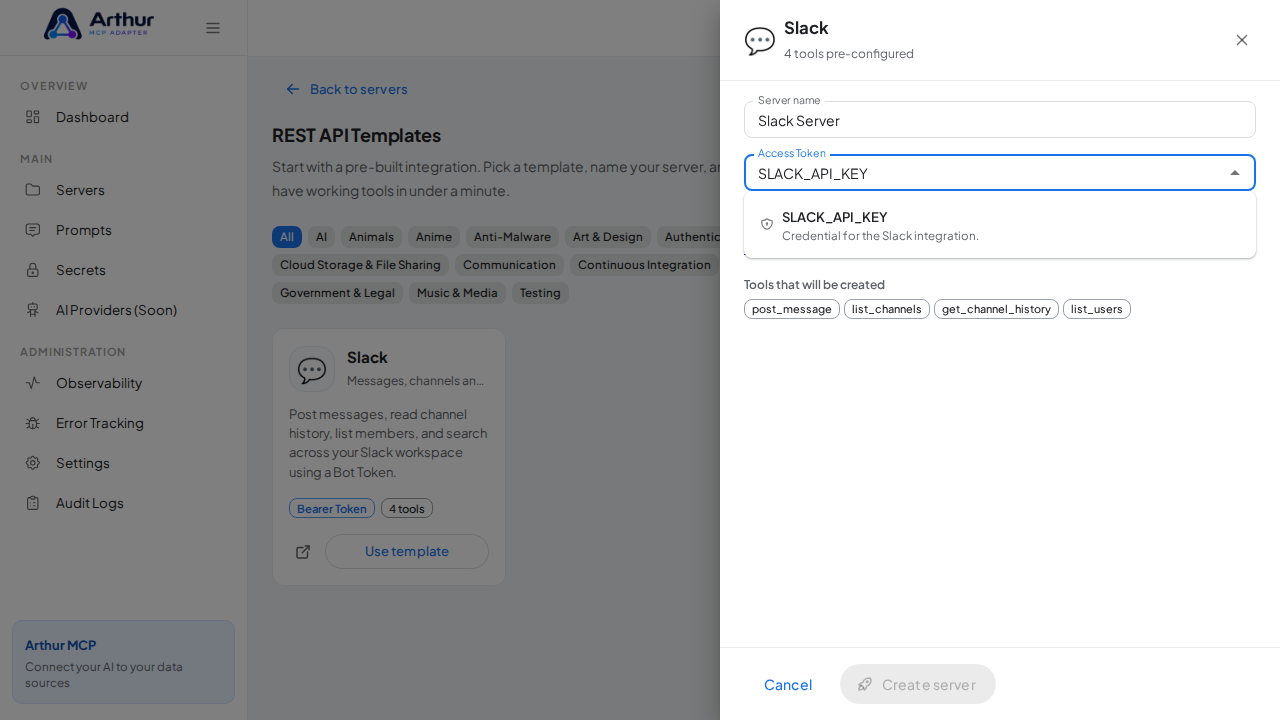Select the All category filter chip

287,237
